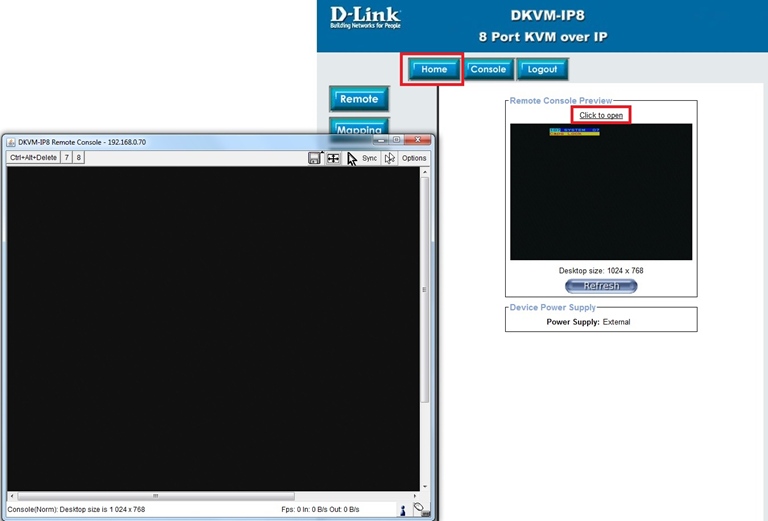Viewport: 768px width, 521px height.
Task: Open the Console tab
Action: 488,70
